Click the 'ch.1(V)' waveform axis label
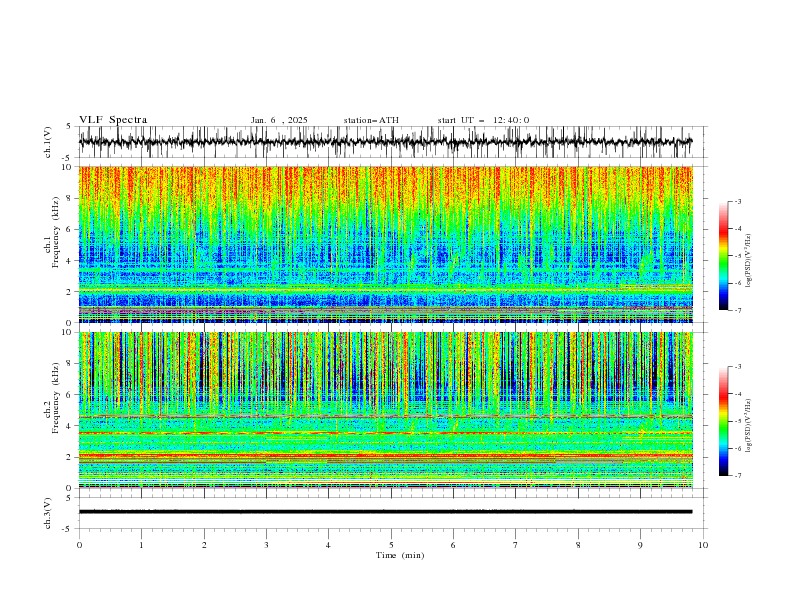 pos(48,142)
